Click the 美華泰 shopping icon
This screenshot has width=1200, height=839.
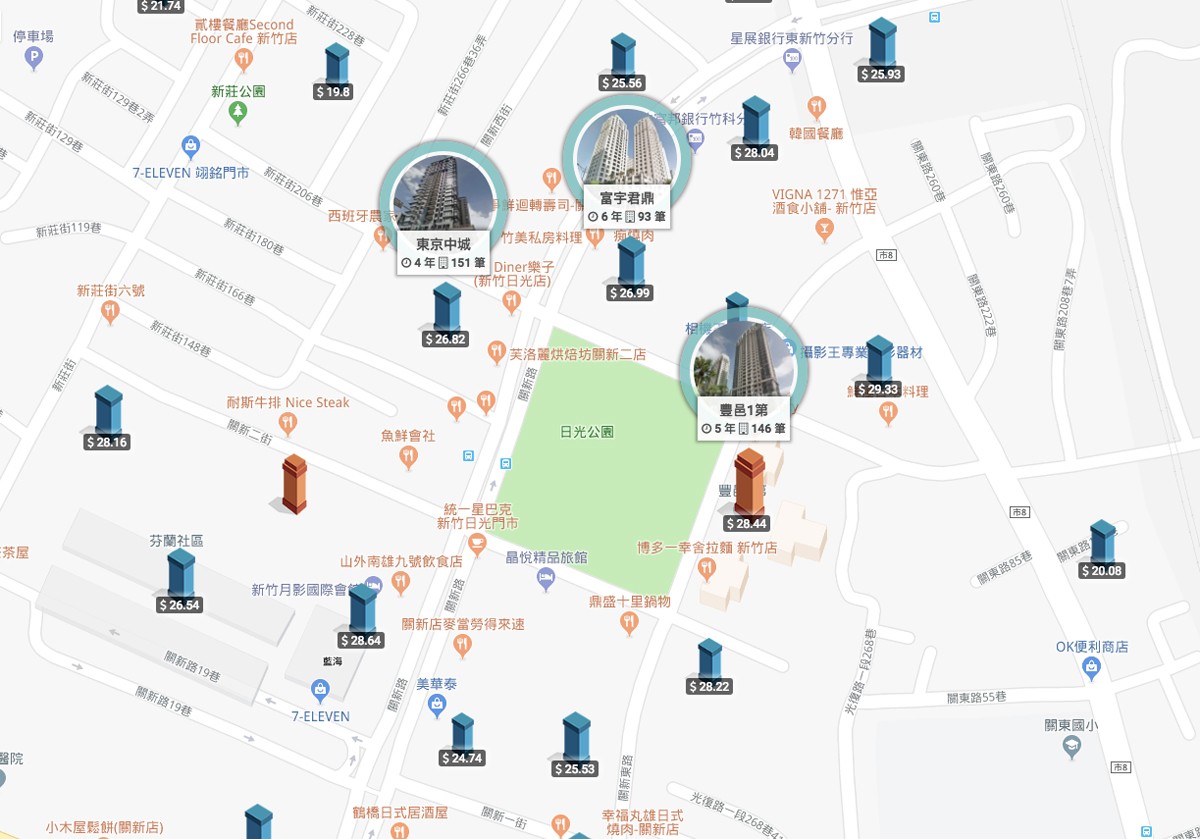coord(436,706)
